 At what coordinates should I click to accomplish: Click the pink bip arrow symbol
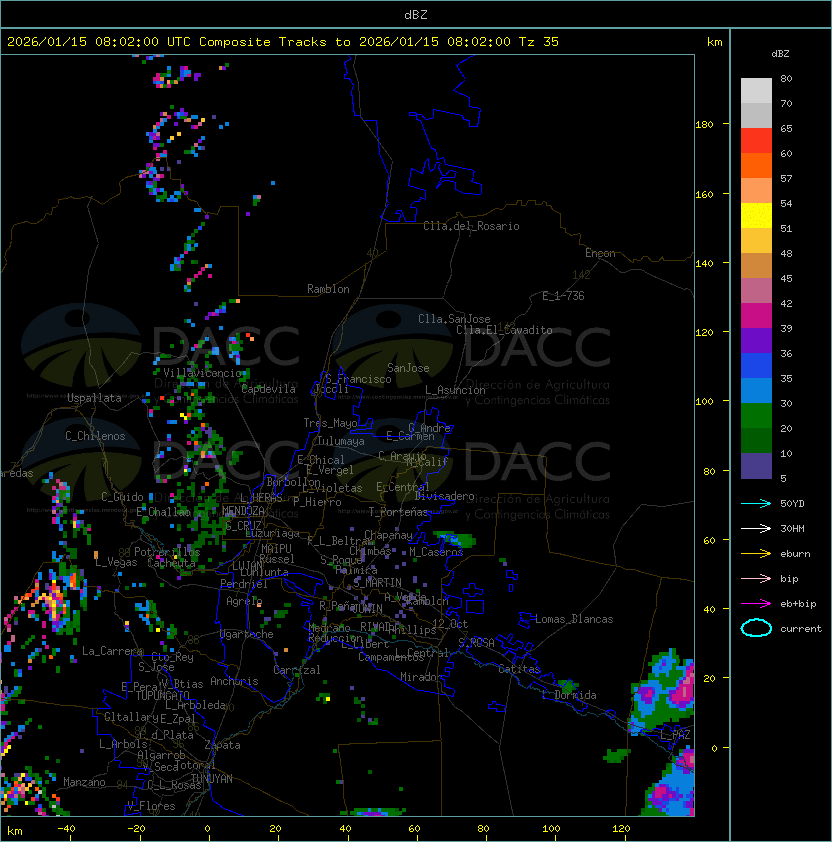click(756, 578)
